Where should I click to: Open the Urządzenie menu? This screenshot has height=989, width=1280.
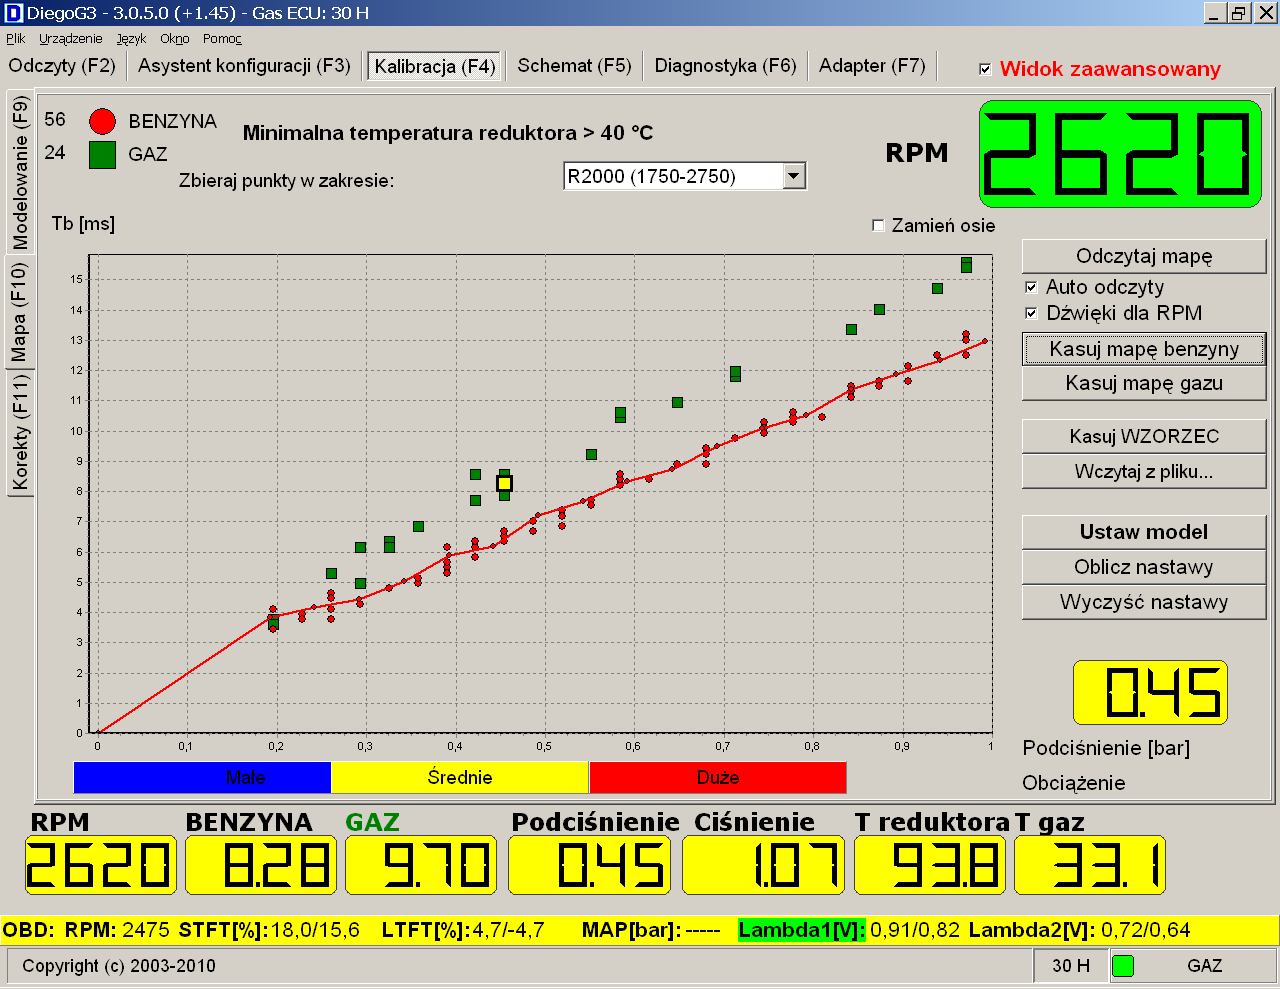pyautogui.click(x=71, y=39)
